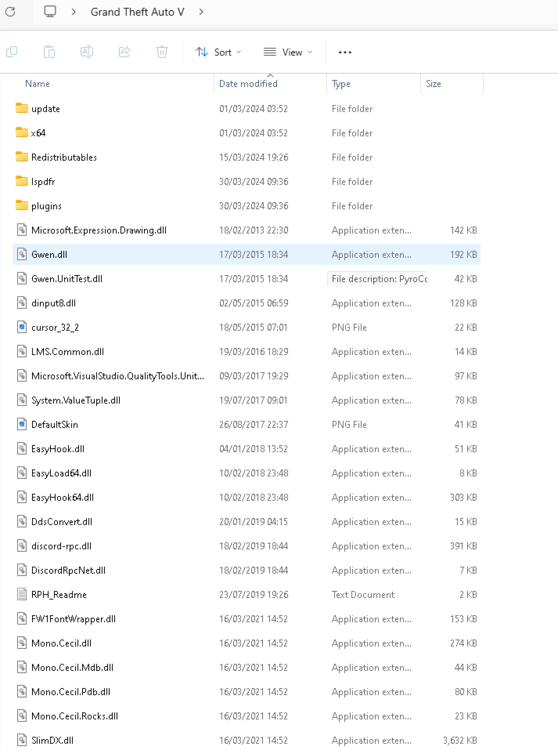Select the x64 folder icon
Viewport: 558px width, 750px height.
22,132
